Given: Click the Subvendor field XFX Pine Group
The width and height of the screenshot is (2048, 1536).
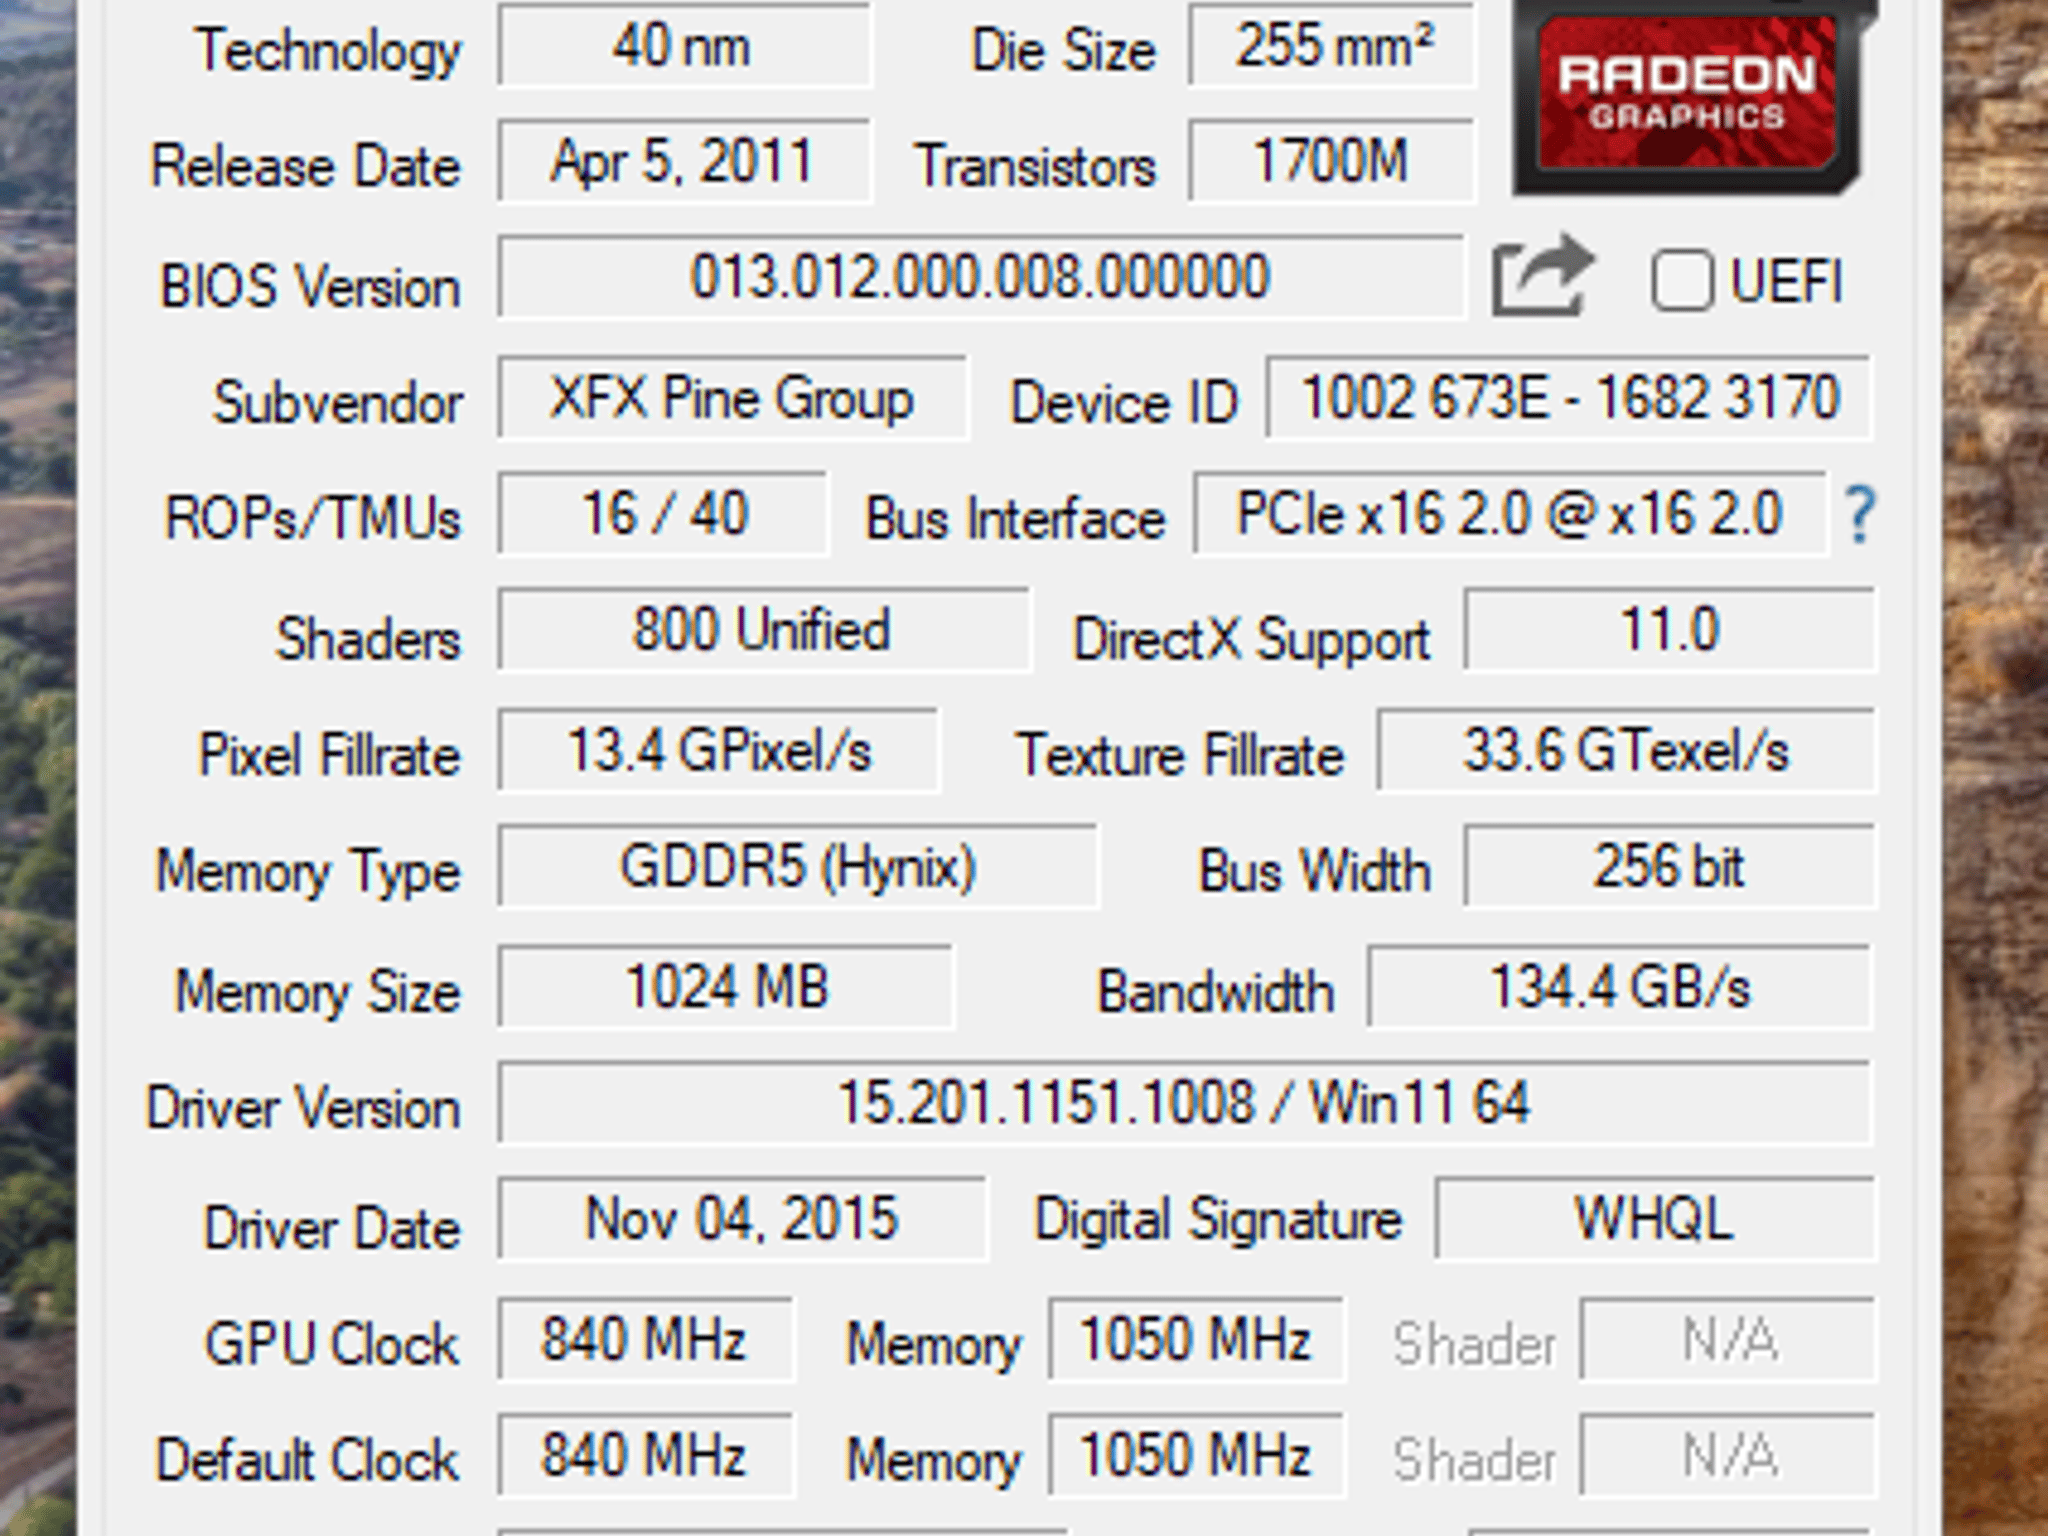Looking at the screenshot, I should pos(732,398).
